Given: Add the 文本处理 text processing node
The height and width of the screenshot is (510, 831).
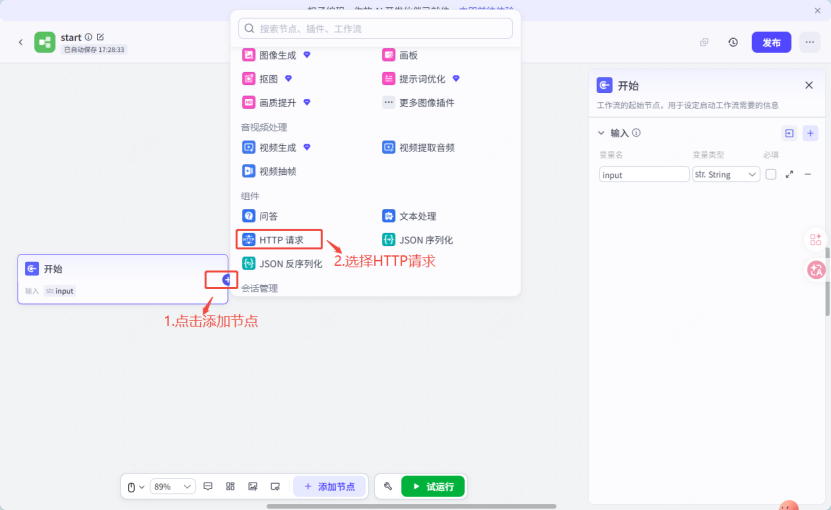Looking at the screenshot, I should [x=409, y=216].
